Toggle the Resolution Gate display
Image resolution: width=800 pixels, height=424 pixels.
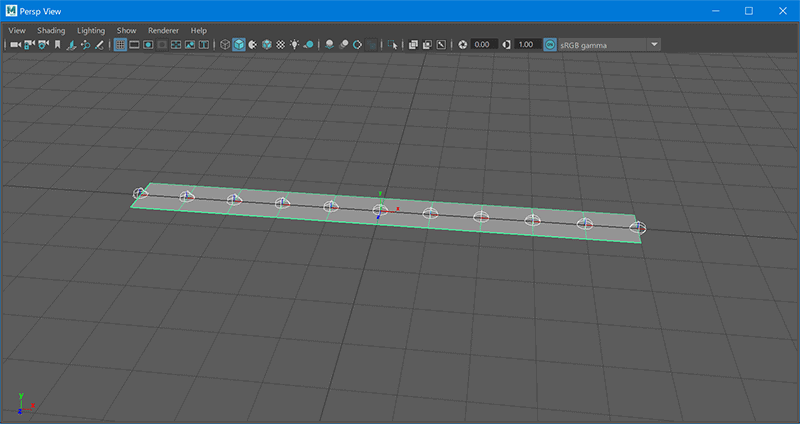tap(148, 45)
